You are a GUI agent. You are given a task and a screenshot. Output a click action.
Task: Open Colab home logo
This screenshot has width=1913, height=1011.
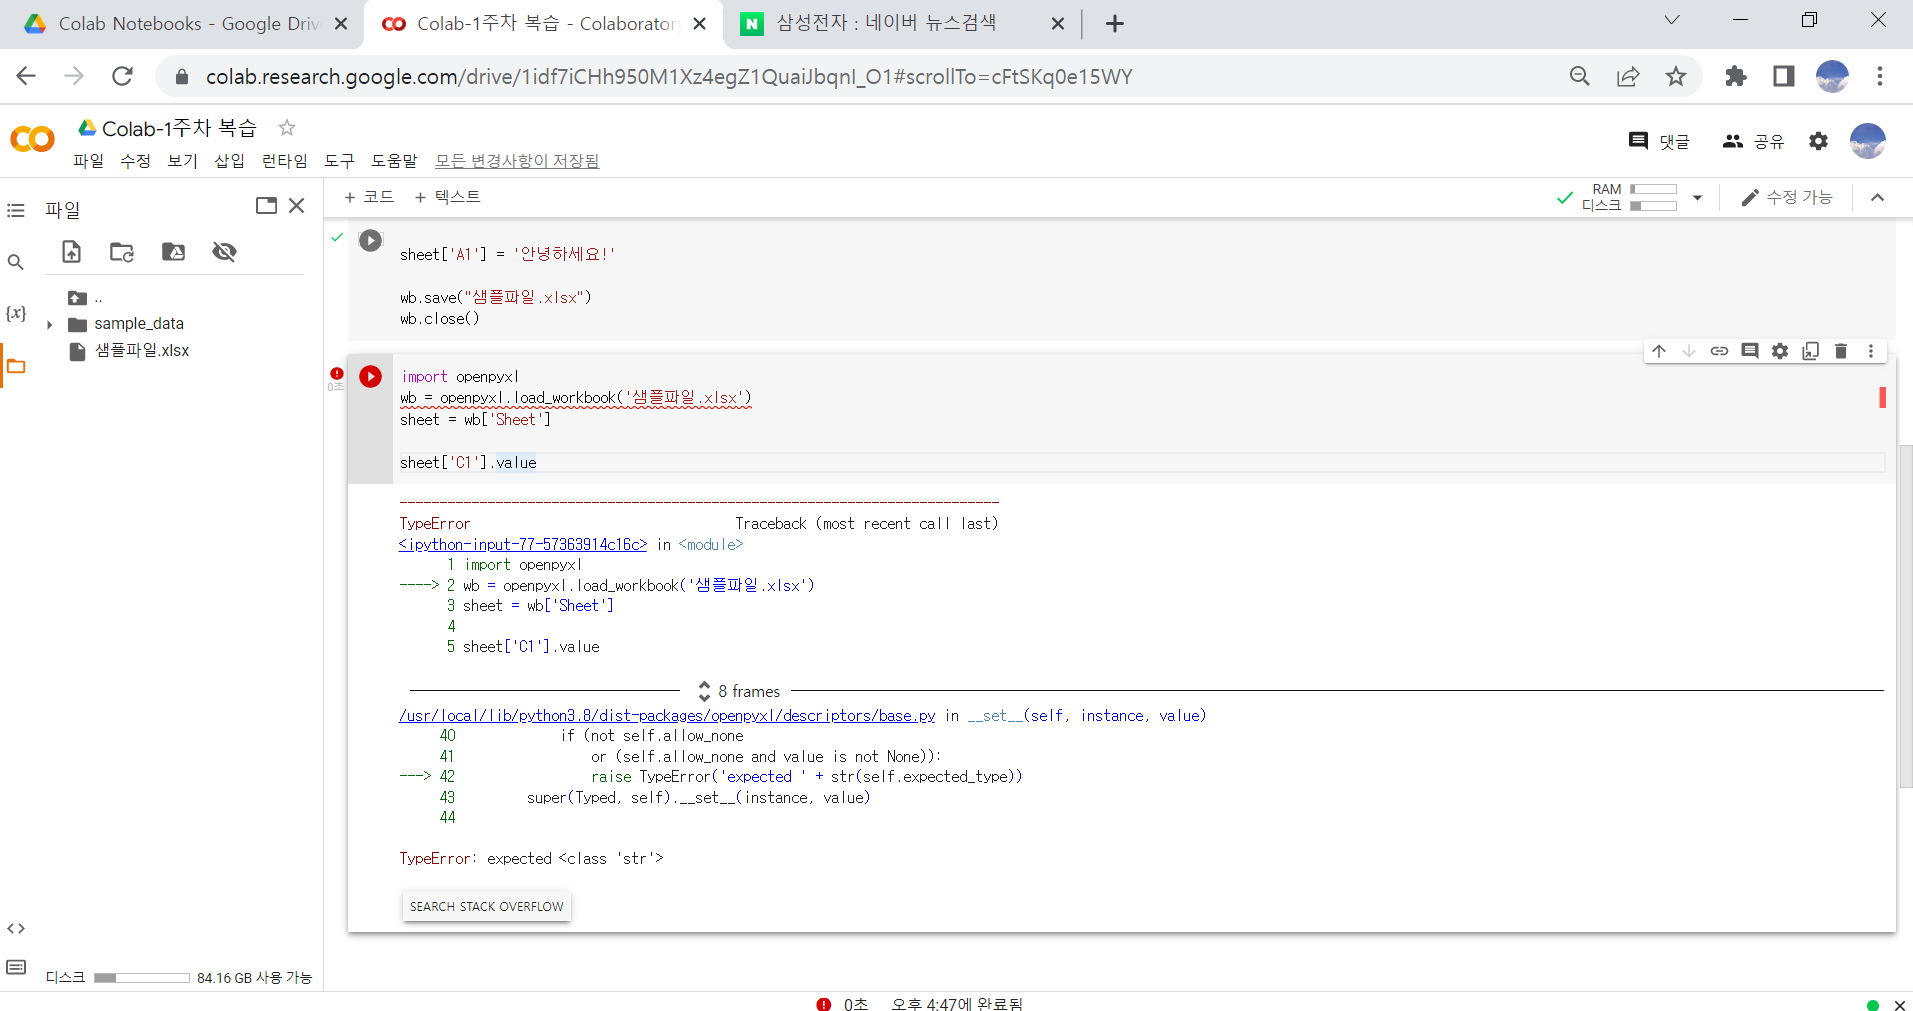(32, 140)
